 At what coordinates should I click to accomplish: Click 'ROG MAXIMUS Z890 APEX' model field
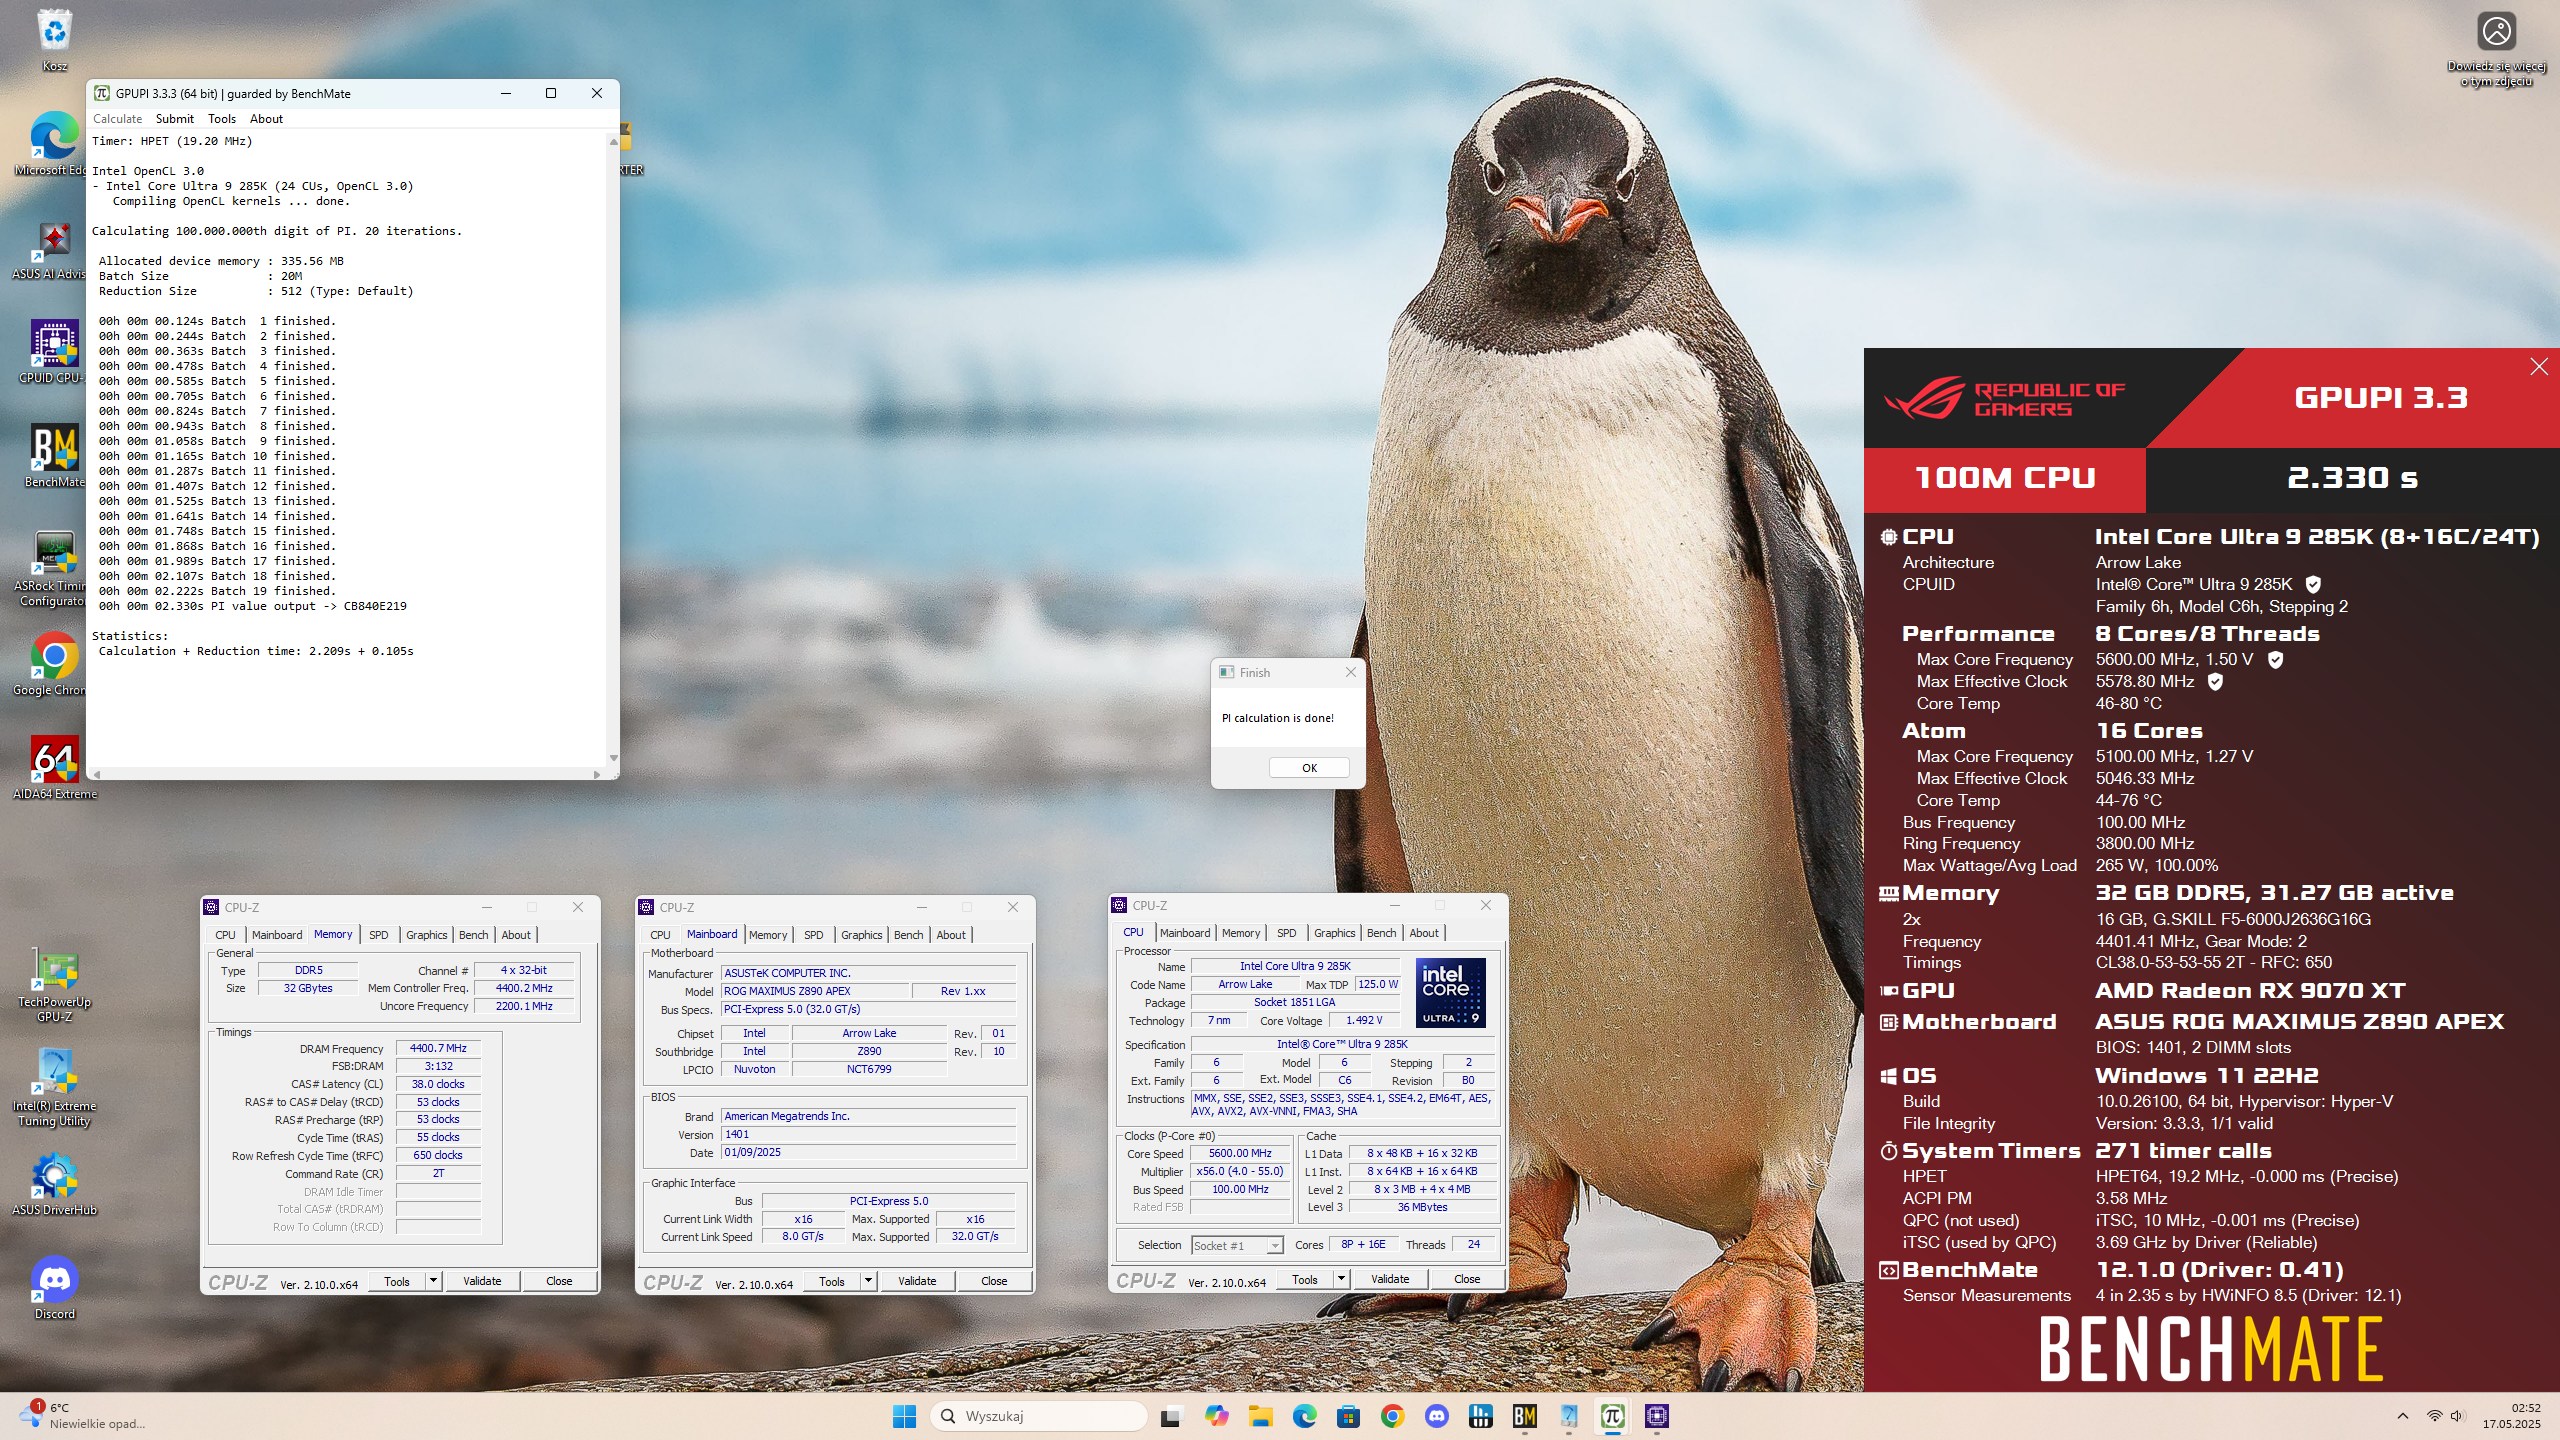coord(815,991)
